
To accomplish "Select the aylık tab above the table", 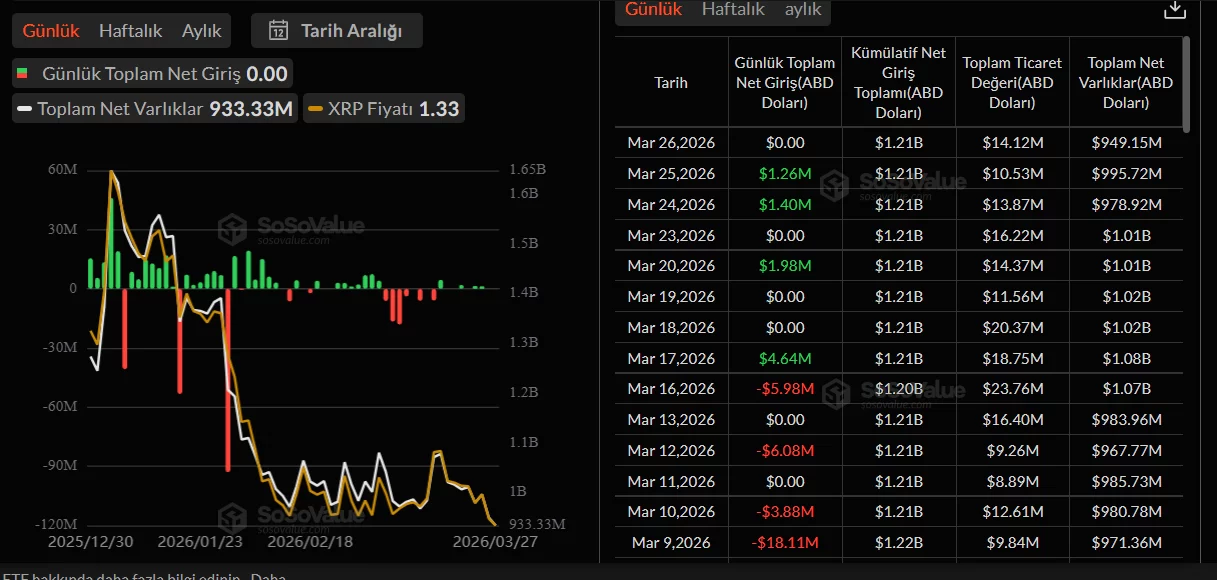I will (x=803, y=9).
